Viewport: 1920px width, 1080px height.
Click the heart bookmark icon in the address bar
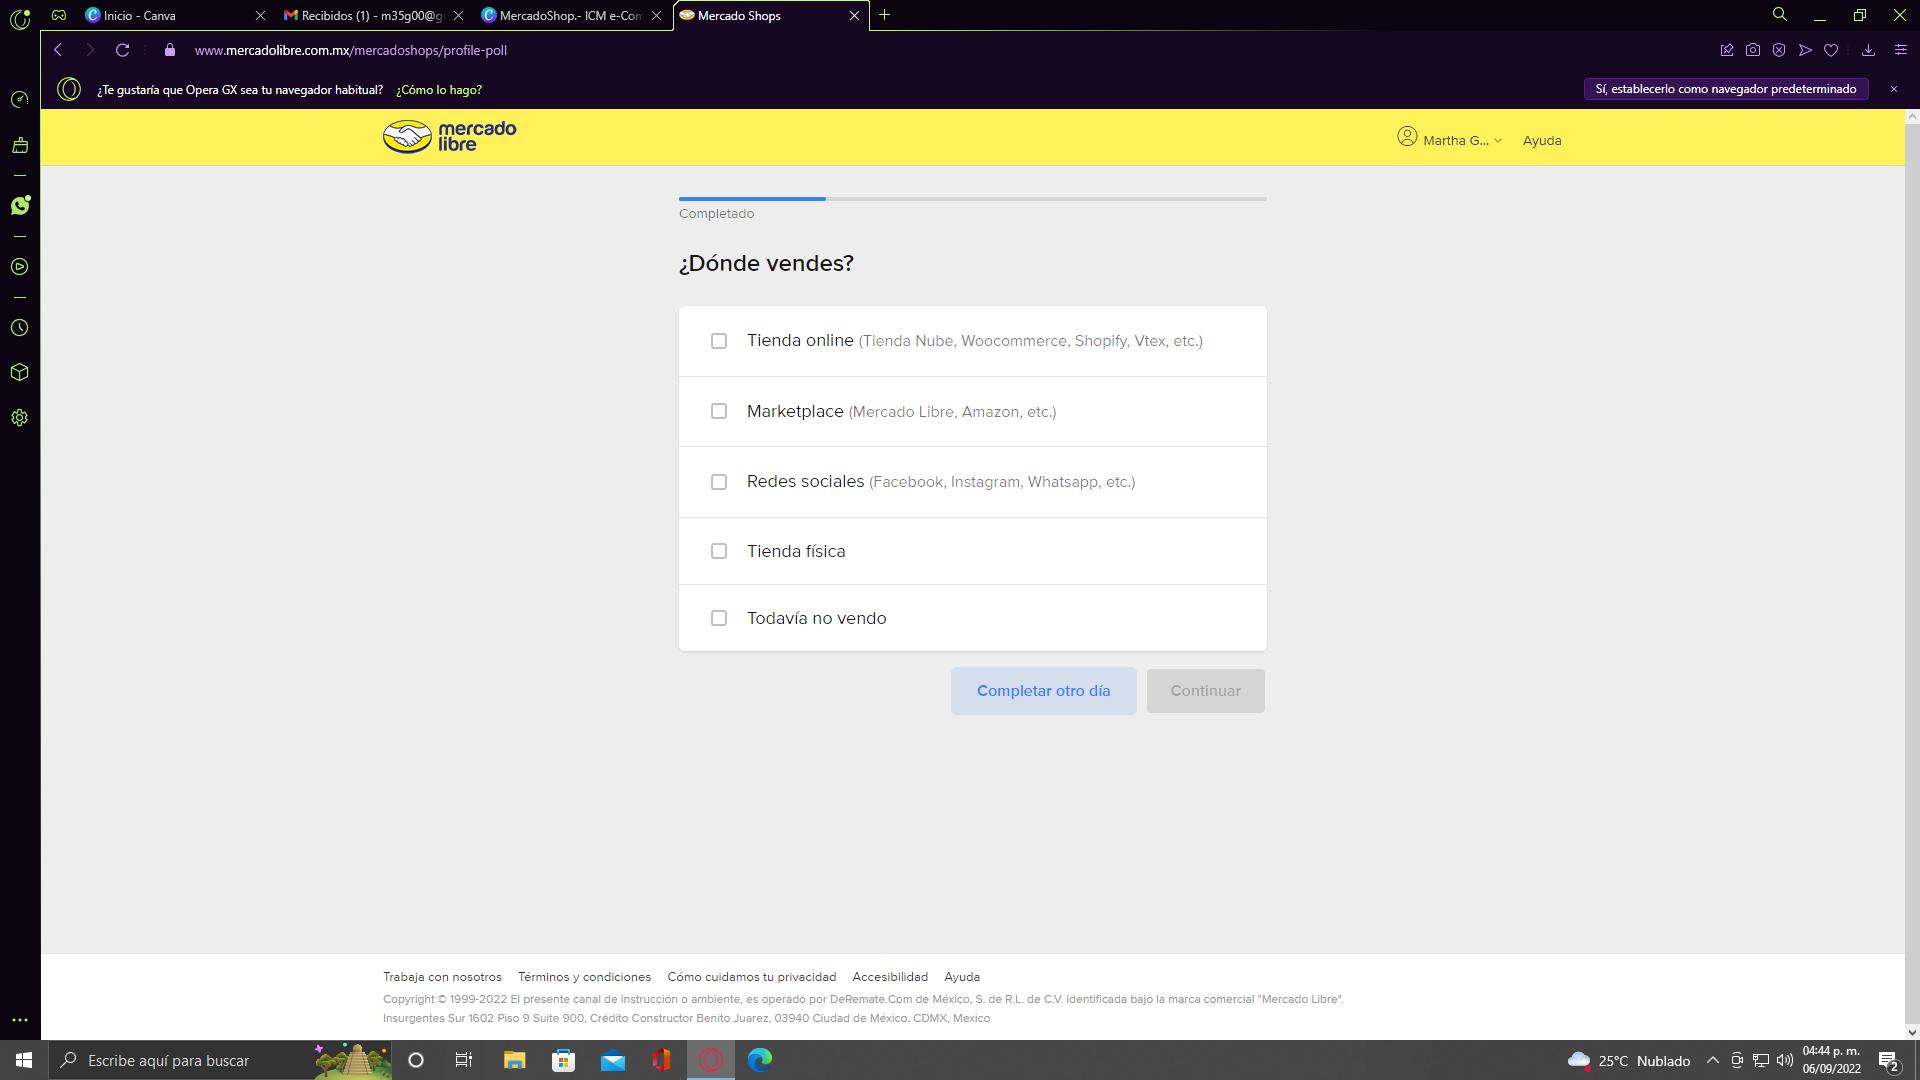click(1831, 50)
